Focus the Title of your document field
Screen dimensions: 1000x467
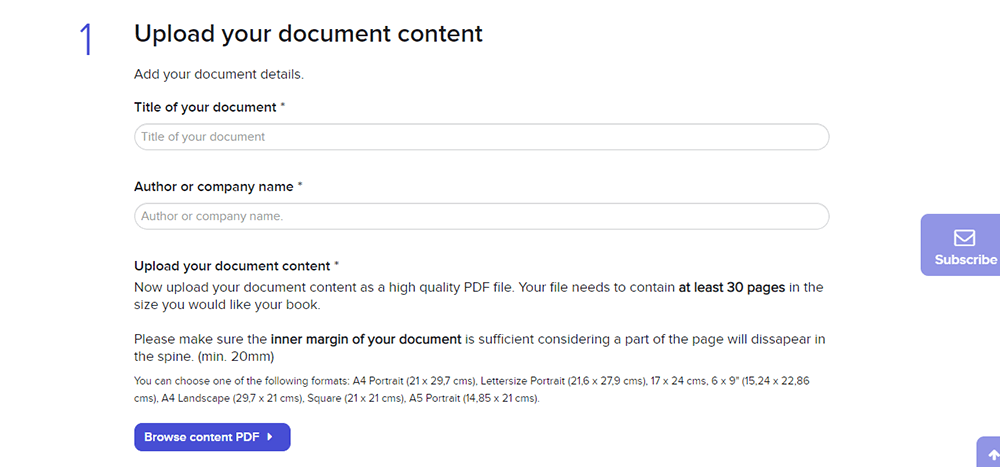tap(481, 137)
